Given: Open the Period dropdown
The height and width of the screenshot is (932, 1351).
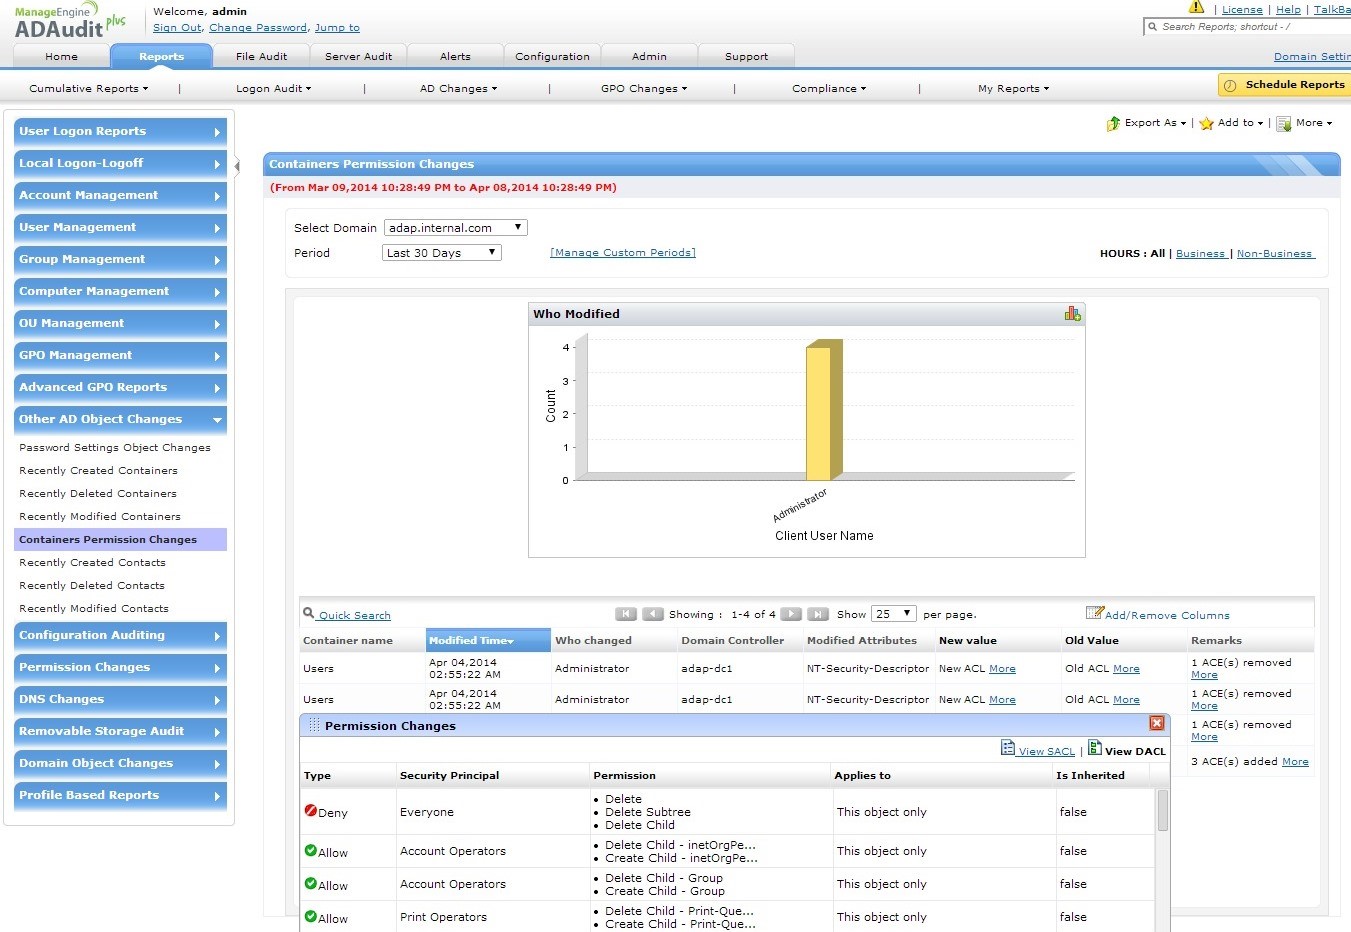Looking at the screenshot, I should [442, 253].
